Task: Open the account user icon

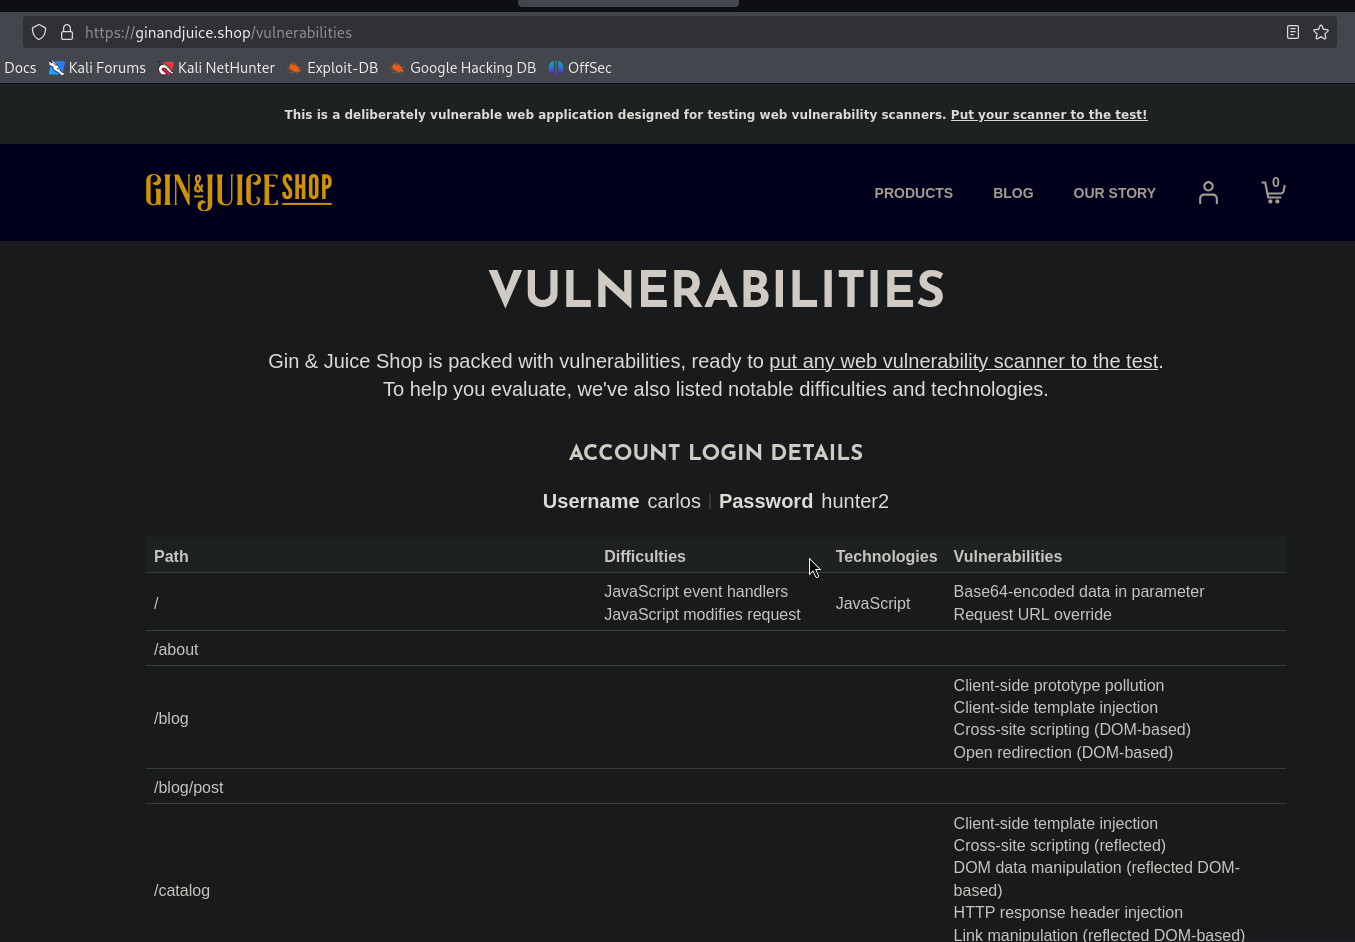Action: coord(1208,192)
